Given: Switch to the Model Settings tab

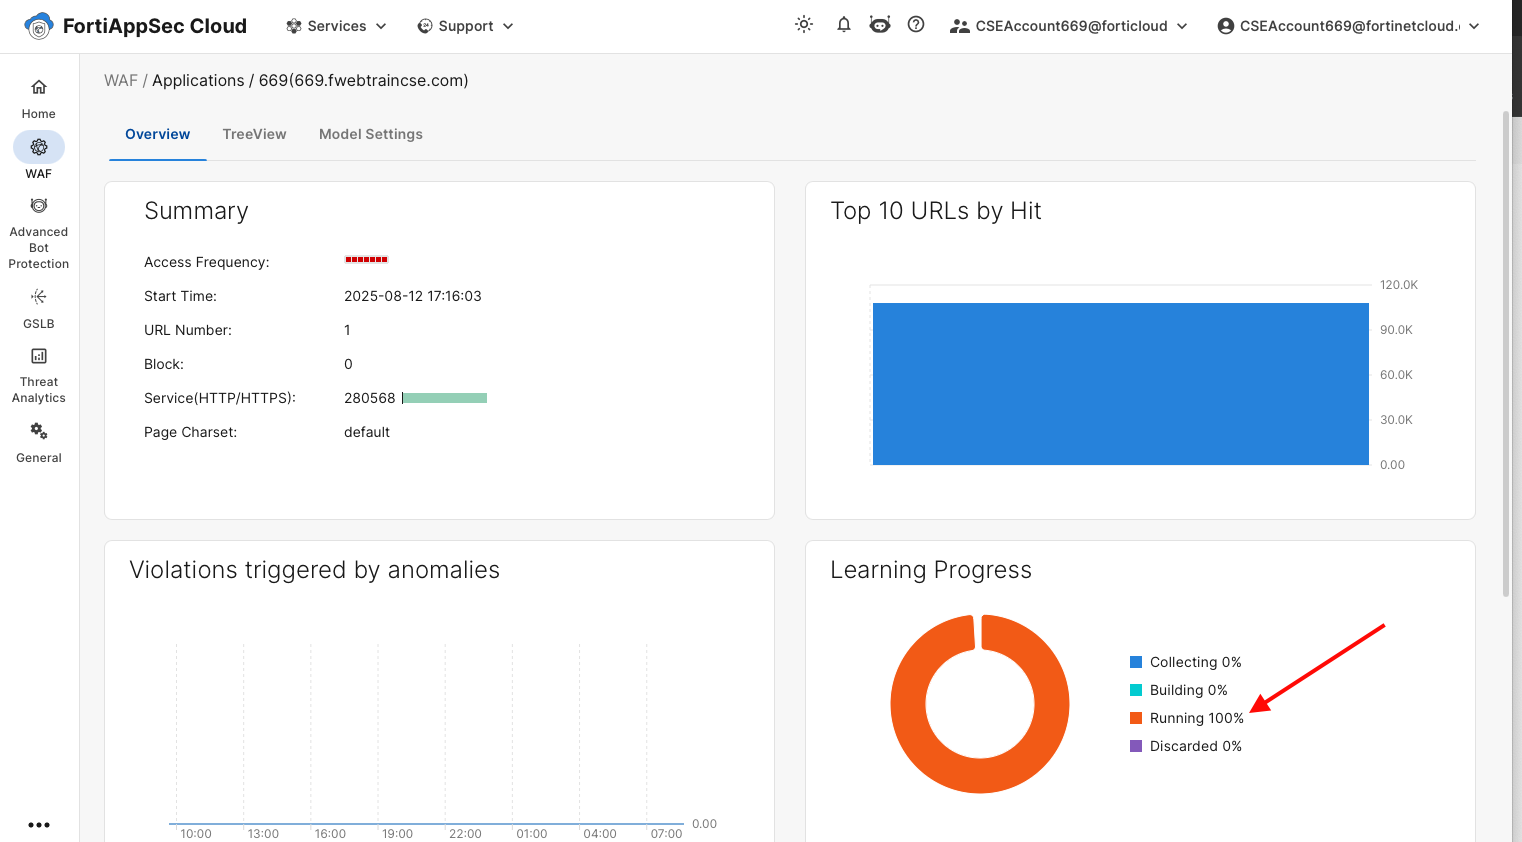Looking at the screenshot, I should pyautogui.click(x=371, y=134).
